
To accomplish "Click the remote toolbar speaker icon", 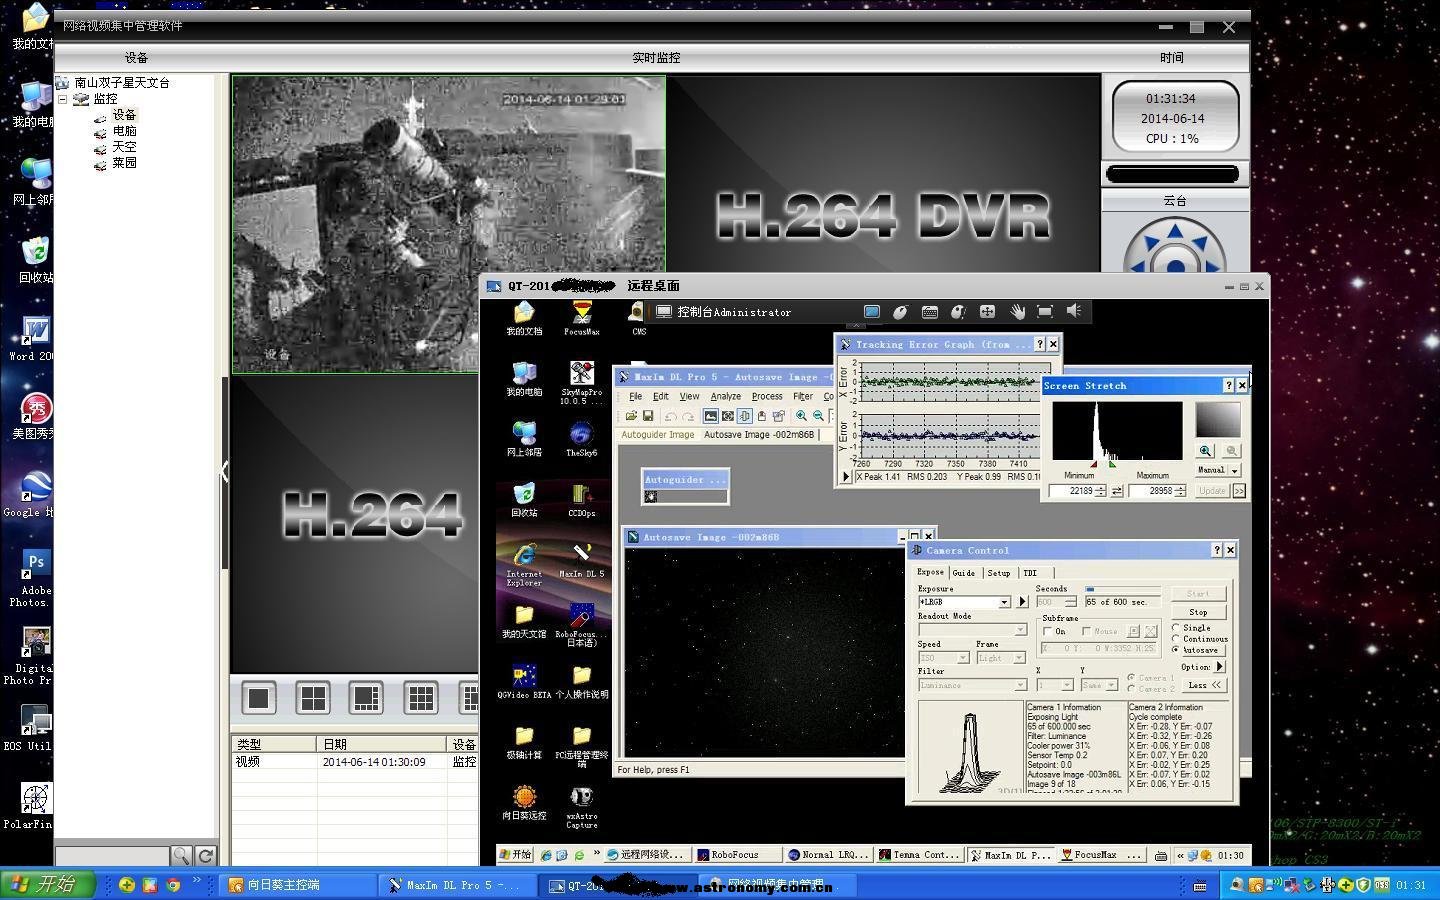I will [x=1074, y=312].
